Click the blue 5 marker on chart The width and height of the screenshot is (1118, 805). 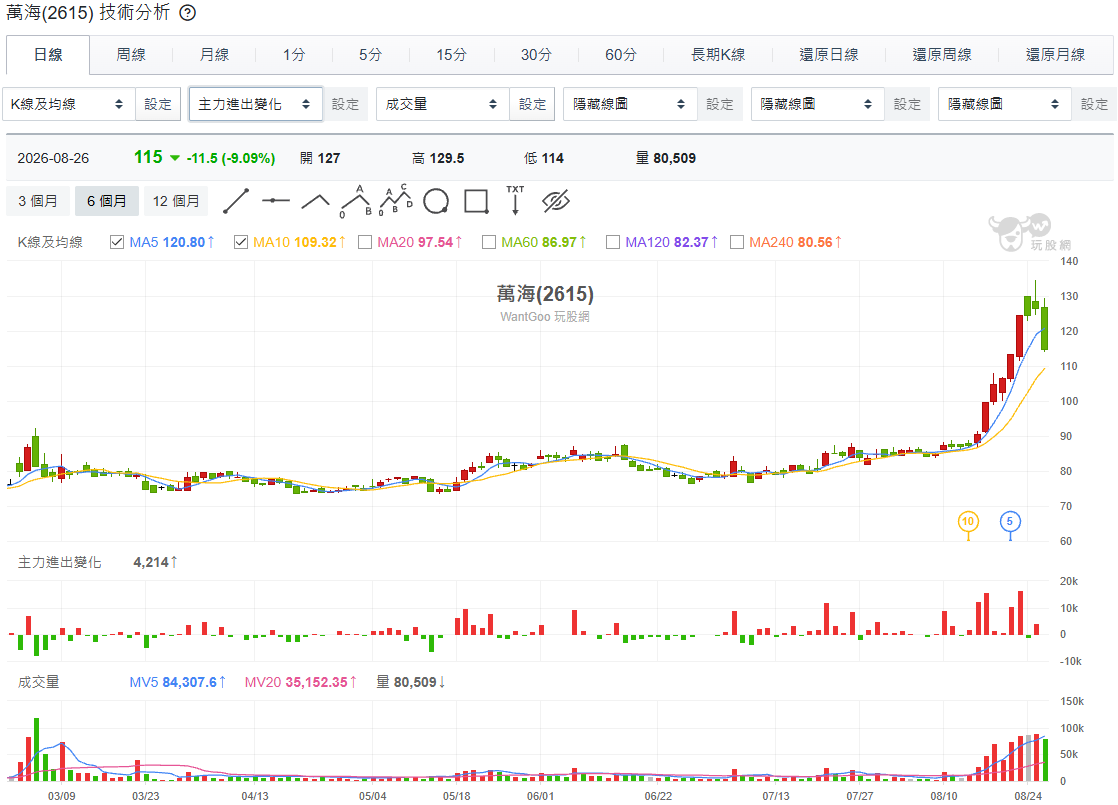[1010, 522]
